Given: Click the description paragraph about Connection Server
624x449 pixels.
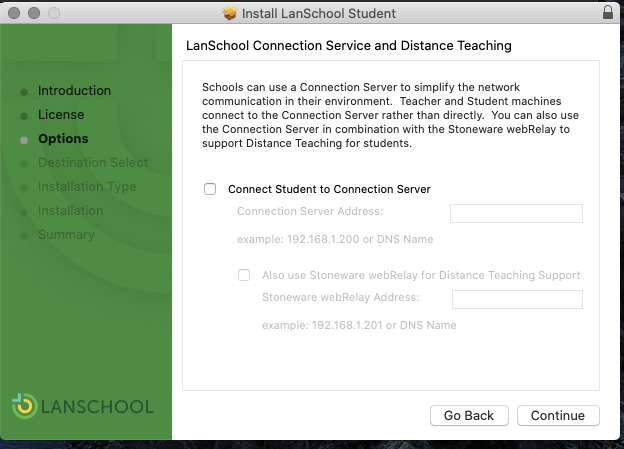Looking at the screenshot, I should pos(390,115).
